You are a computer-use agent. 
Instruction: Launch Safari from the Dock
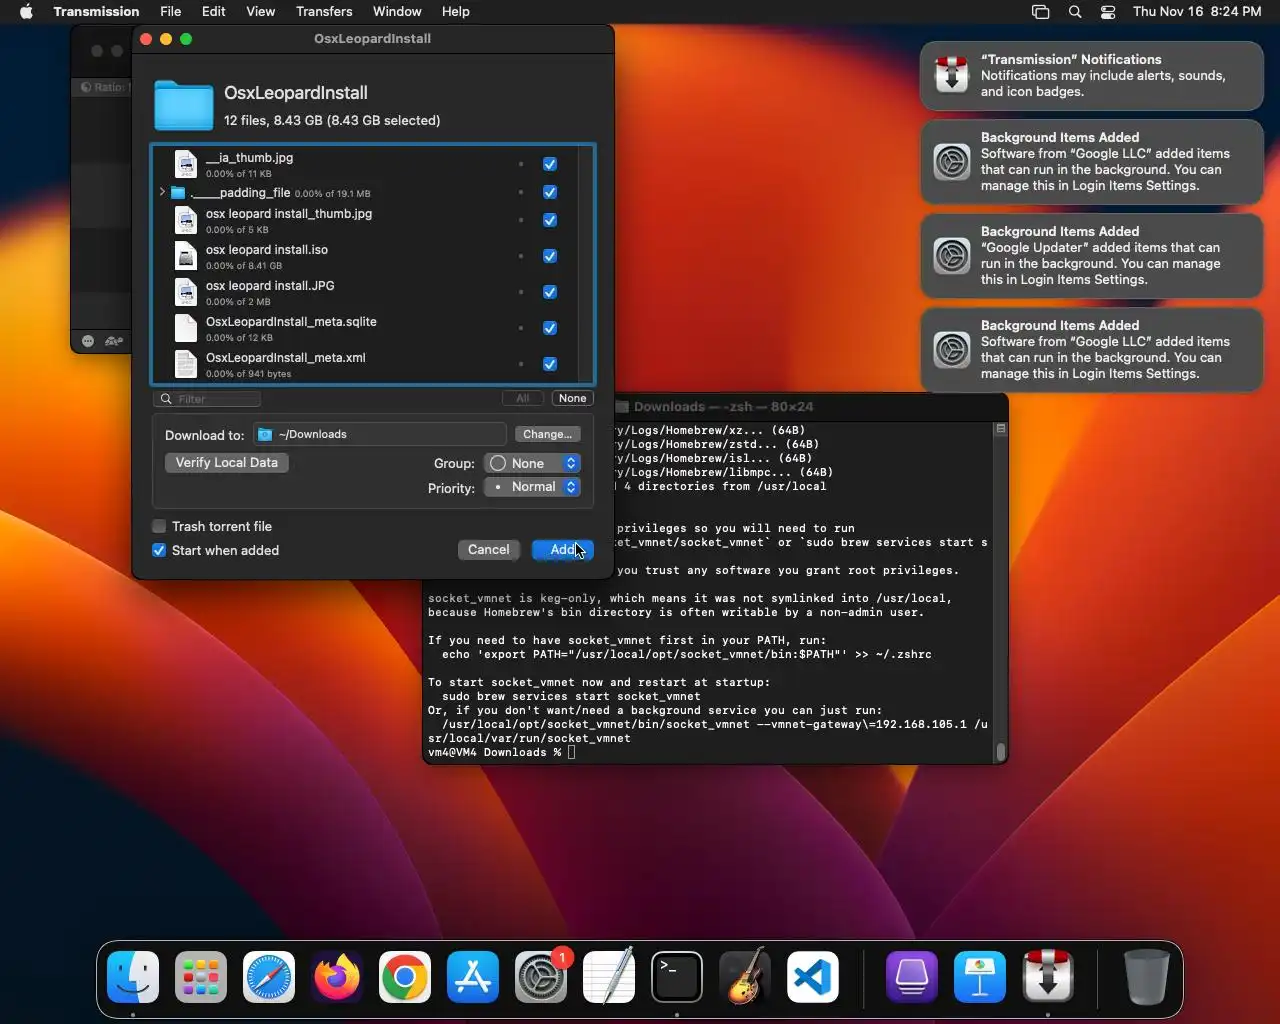point(269,977)
